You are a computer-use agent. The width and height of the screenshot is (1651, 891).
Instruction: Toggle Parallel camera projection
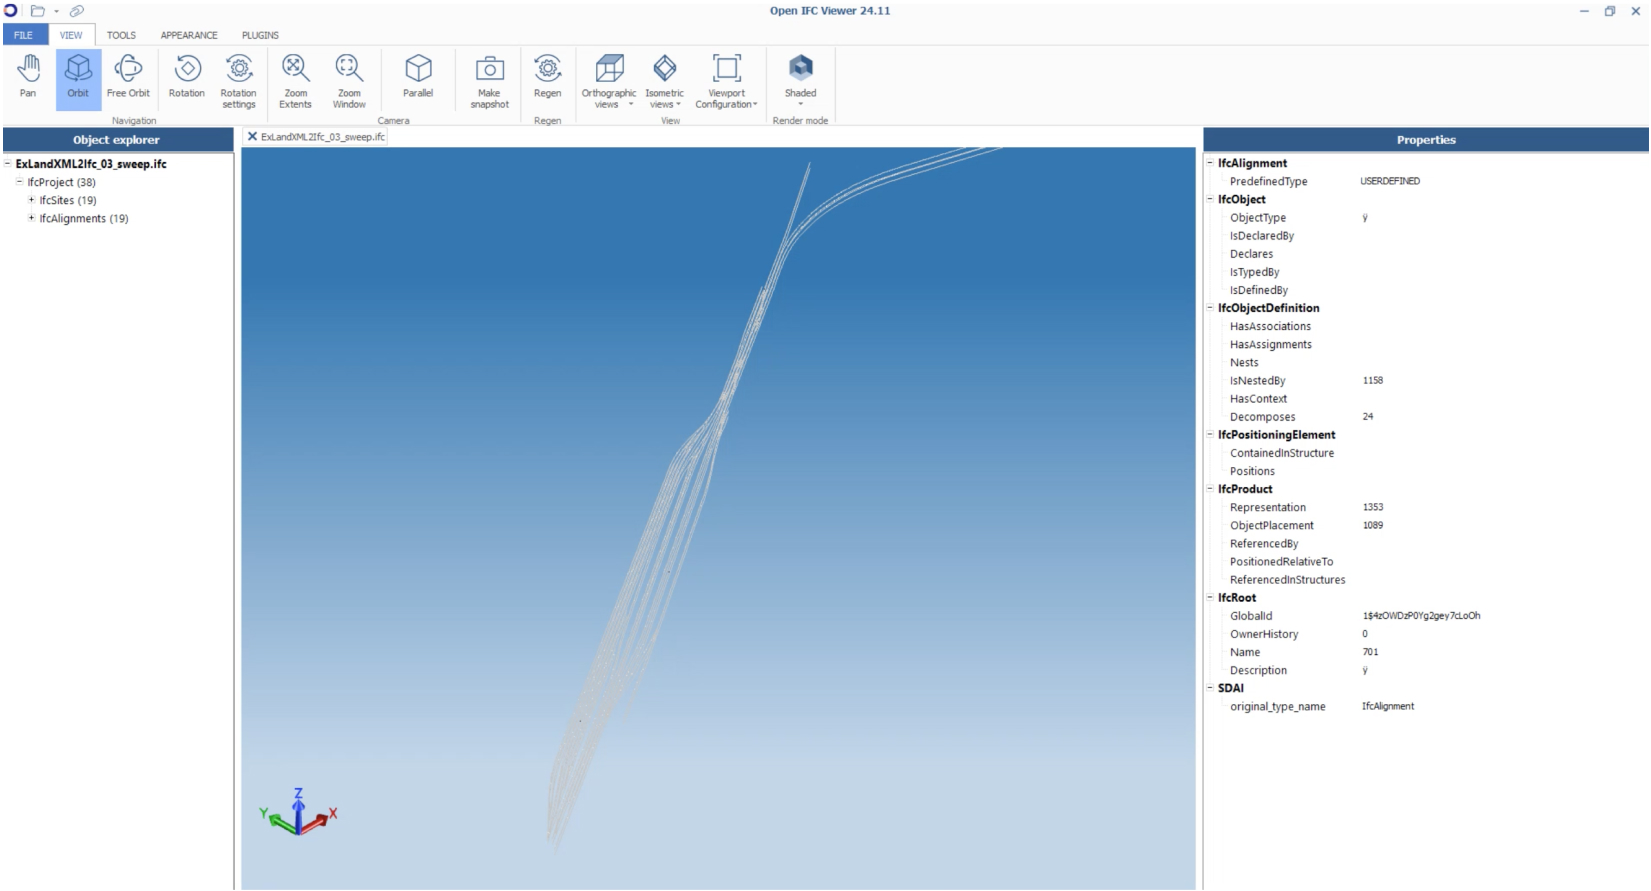click(x=418, y=76)
